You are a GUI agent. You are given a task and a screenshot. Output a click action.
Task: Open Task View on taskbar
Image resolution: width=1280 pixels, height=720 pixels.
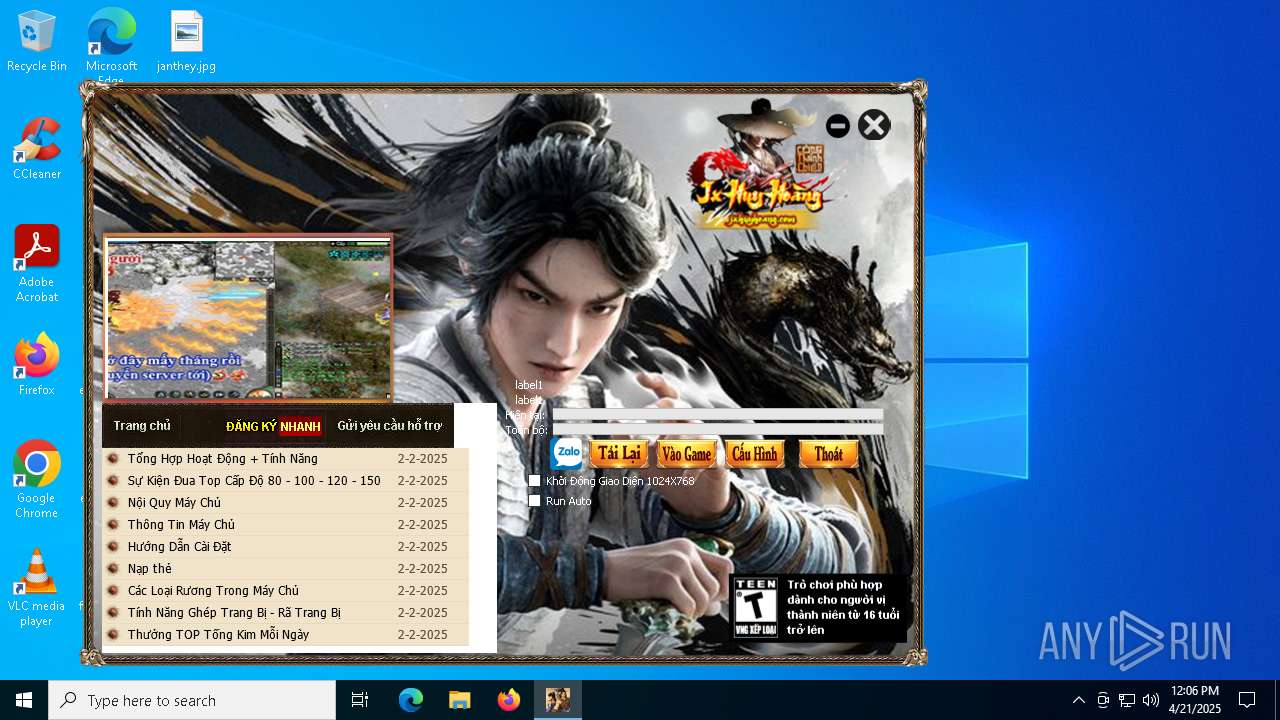point(360,700)
